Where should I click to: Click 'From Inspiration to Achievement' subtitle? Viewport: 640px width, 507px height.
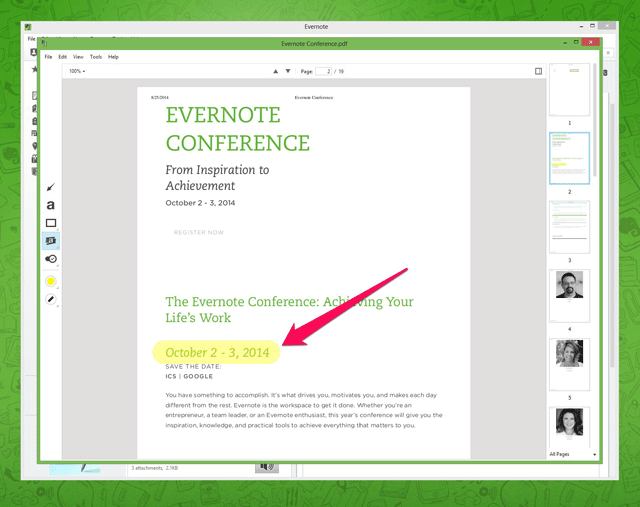(217, 178)
